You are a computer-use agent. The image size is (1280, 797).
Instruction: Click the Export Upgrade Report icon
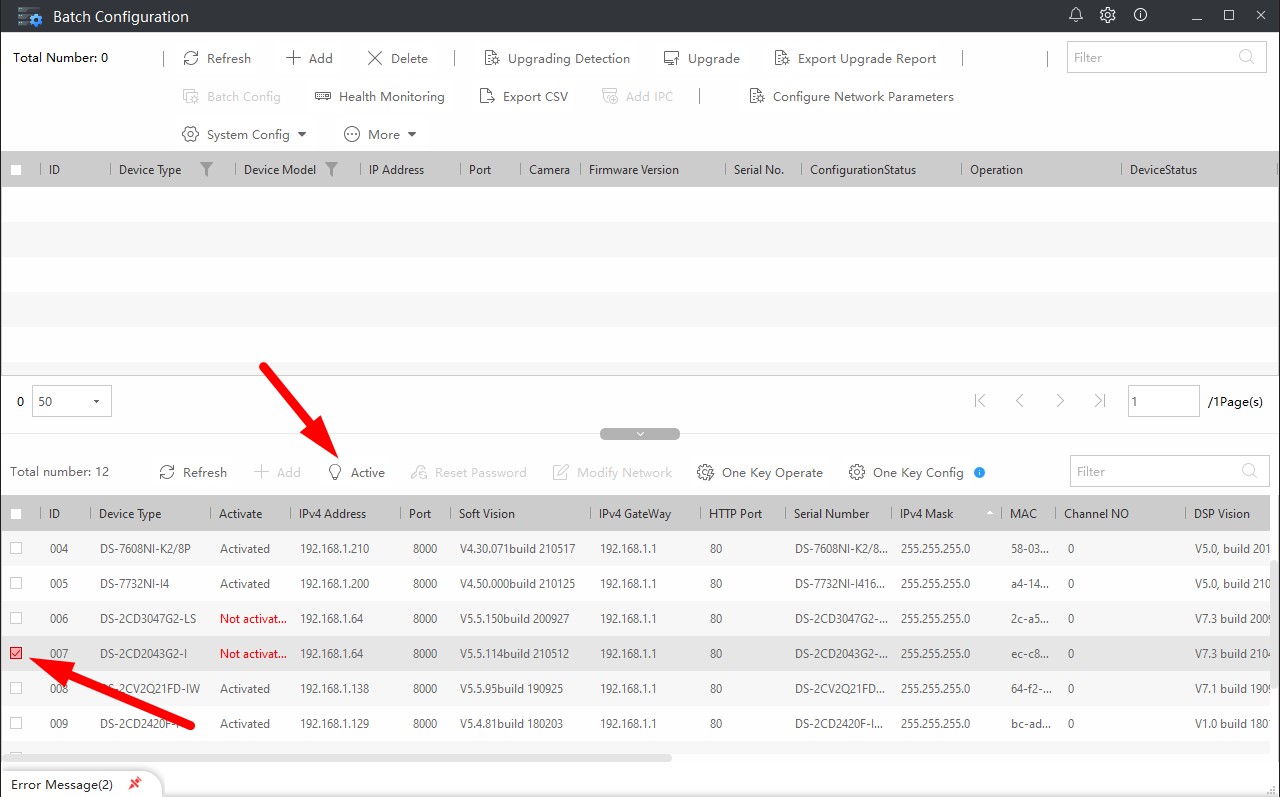click(782, 58)
